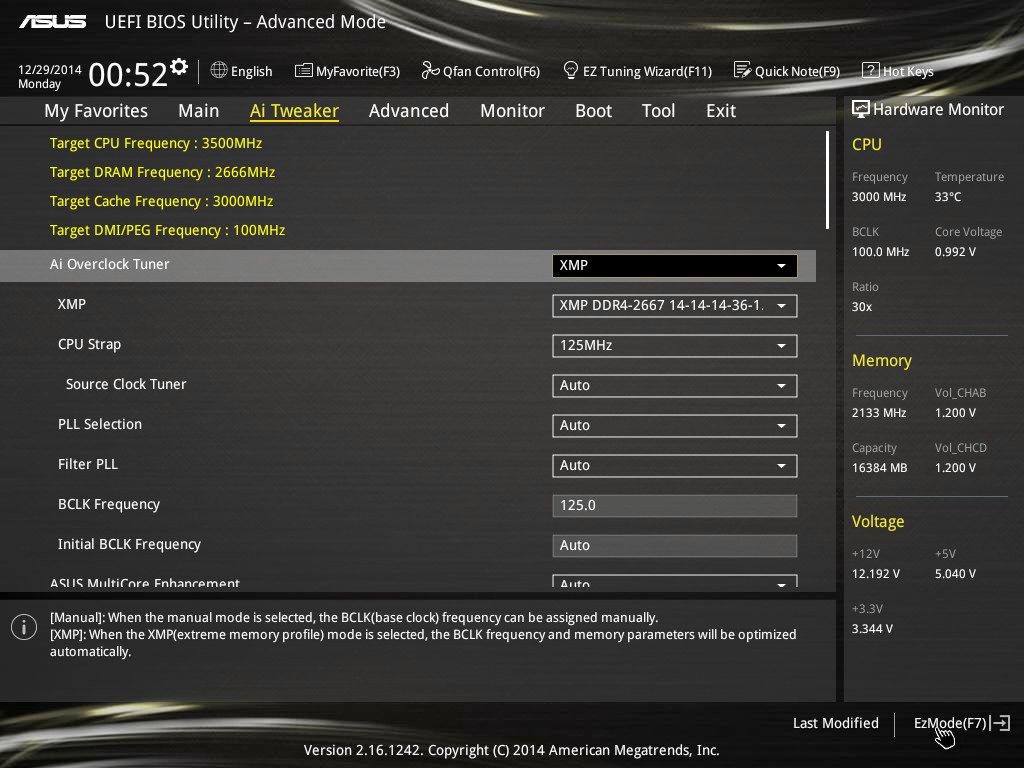Click the info icon in help panel

coord(24,627)
